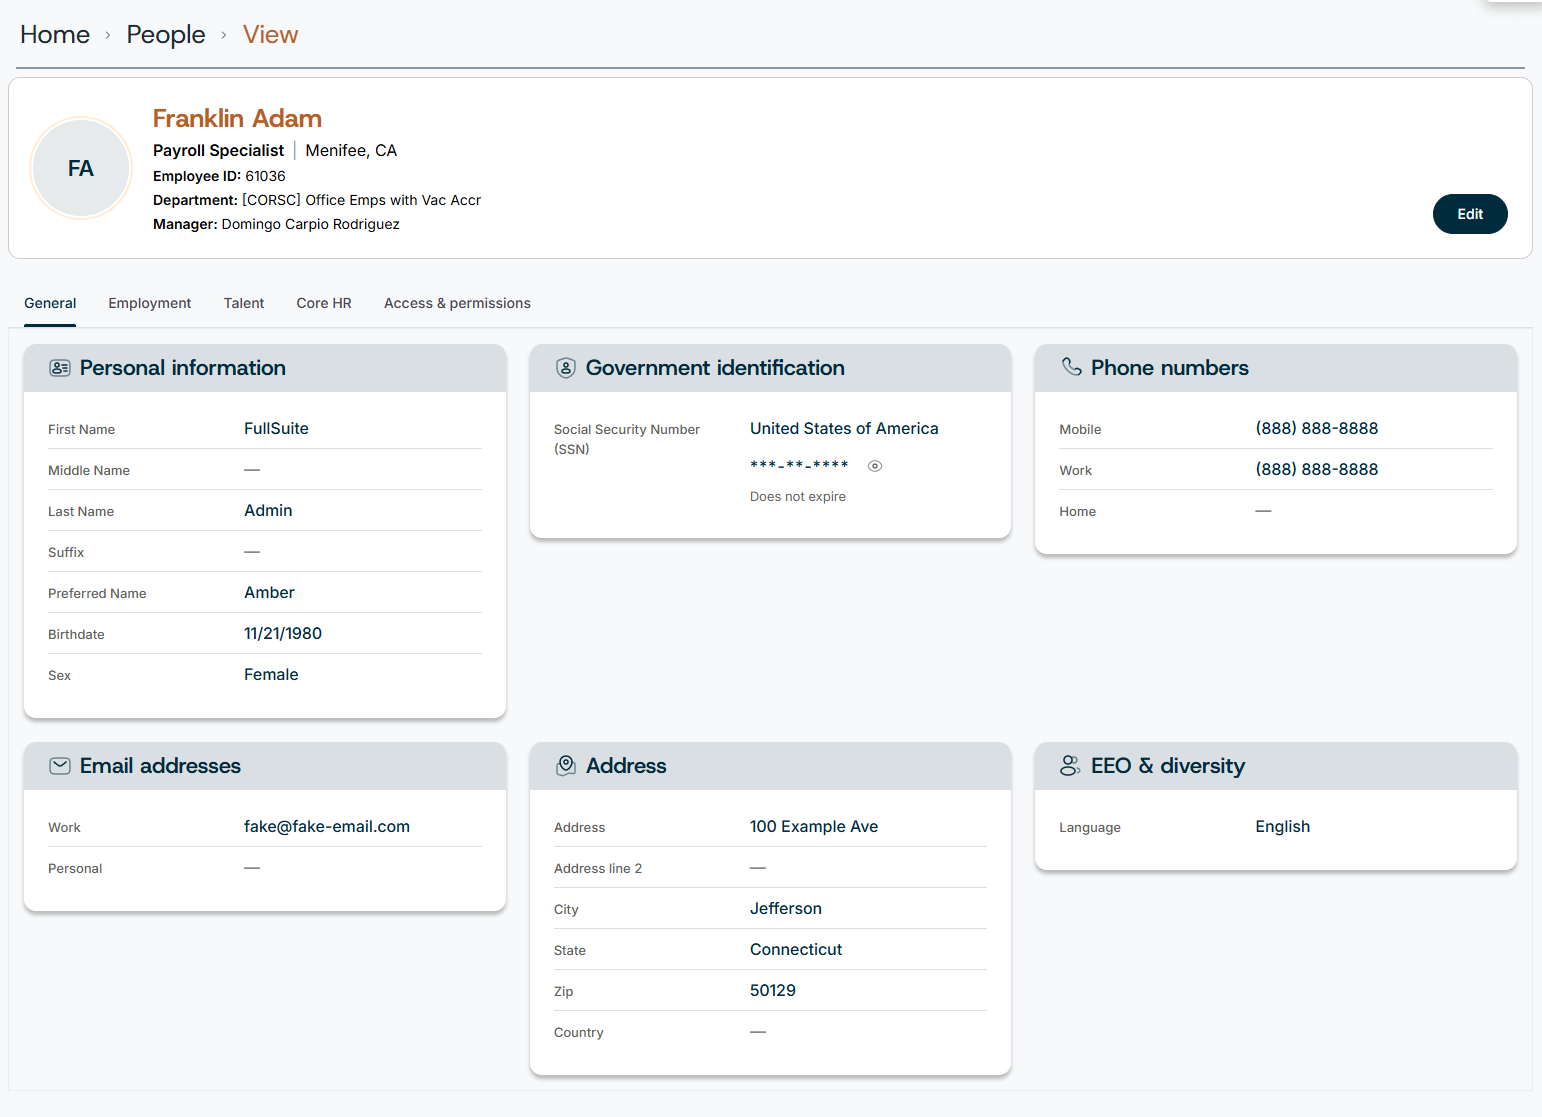The height and width of the screenshot is (1117, 1542).
Task: Click the Address map pin icon
Action: coord(566,766)
